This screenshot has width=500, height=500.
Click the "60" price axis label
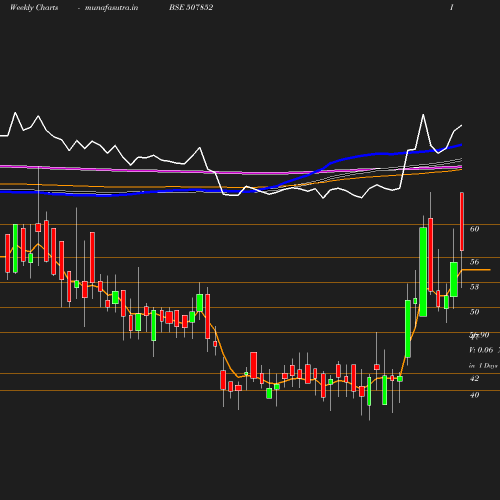[474, 229]
